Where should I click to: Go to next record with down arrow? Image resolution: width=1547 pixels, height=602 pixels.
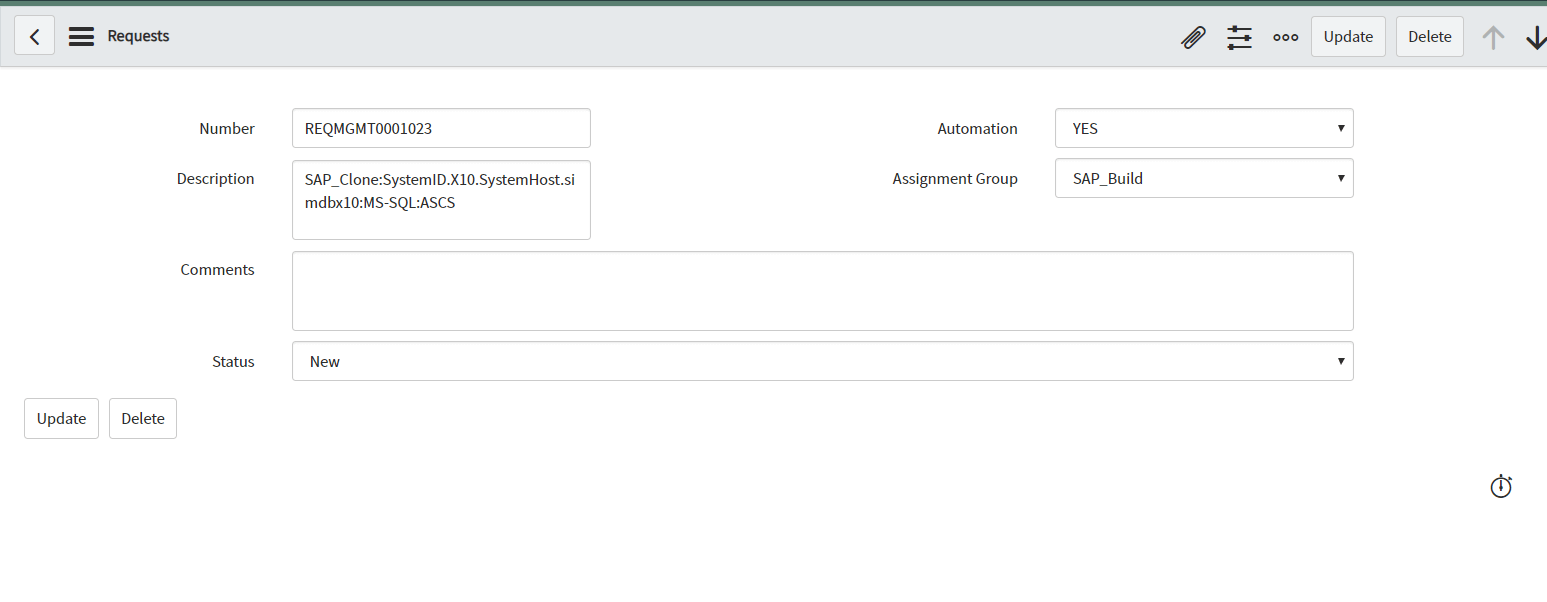click(1535, 37)
